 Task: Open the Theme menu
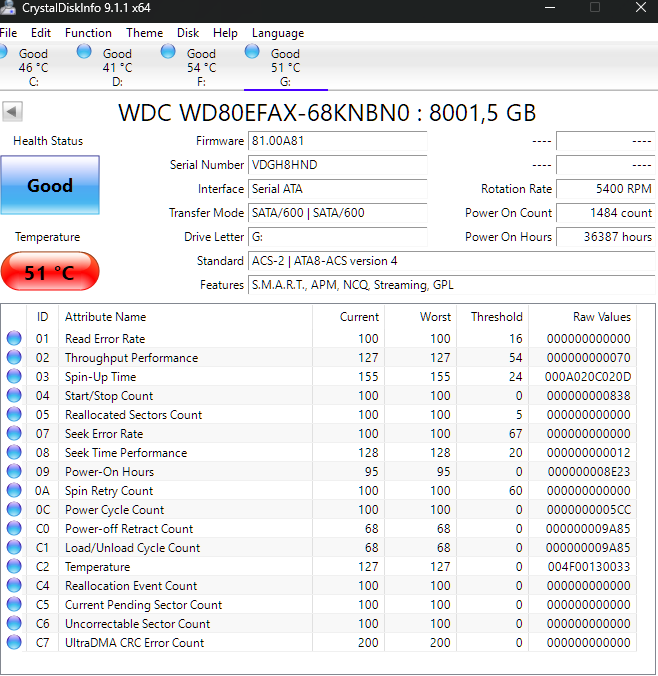[144, 33]
